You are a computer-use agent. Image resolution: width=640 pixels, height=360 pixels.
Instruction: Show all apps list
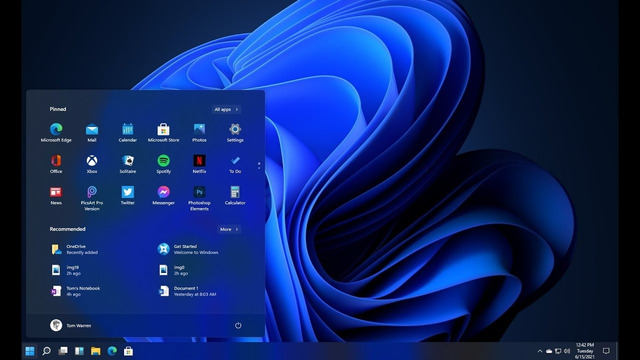click(227, 109)
